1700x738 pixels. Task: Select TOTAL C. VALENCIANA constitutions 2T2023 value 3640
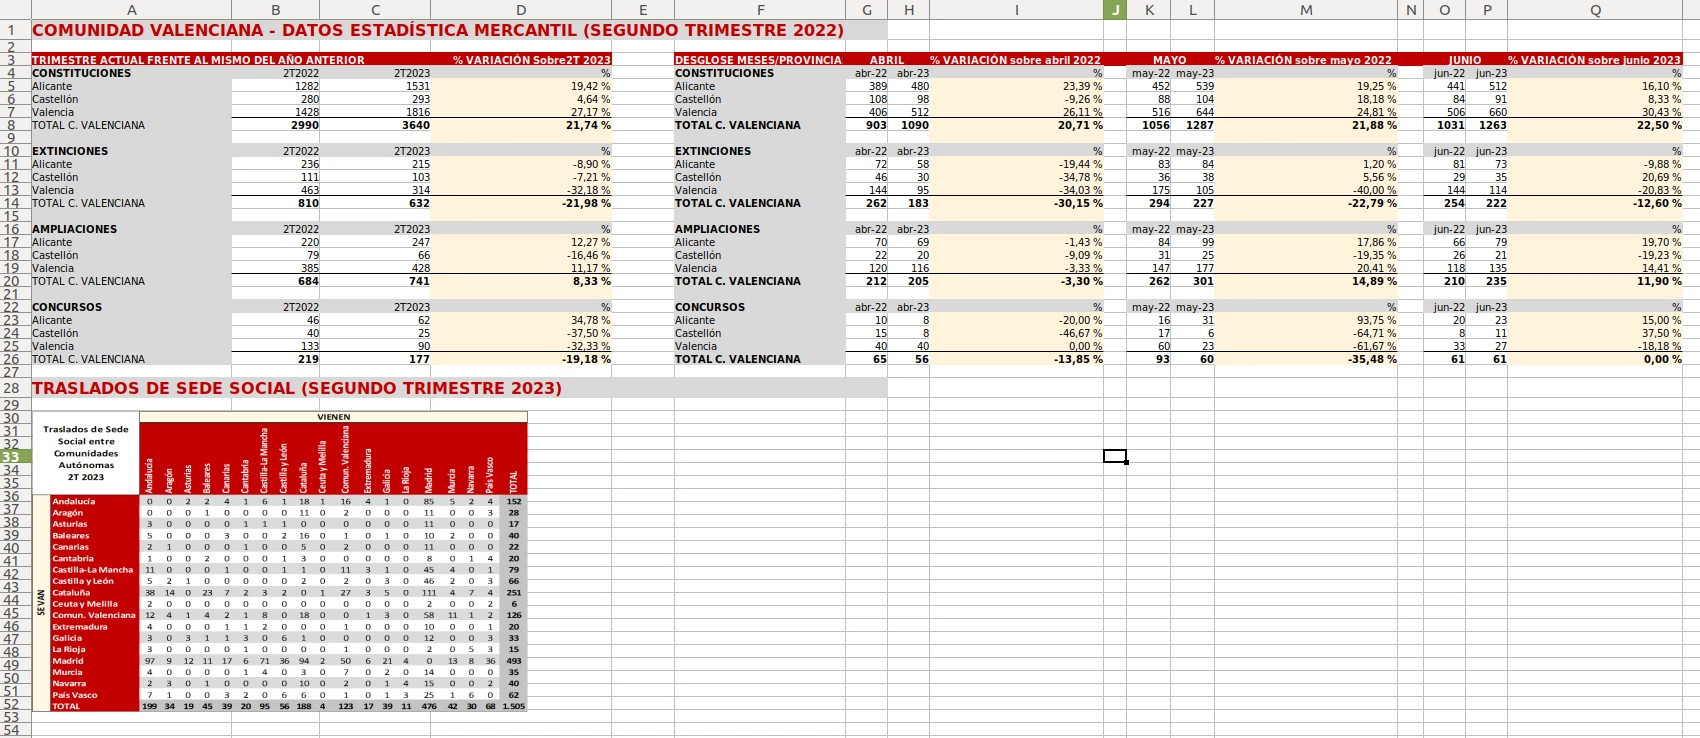(376, 125)
